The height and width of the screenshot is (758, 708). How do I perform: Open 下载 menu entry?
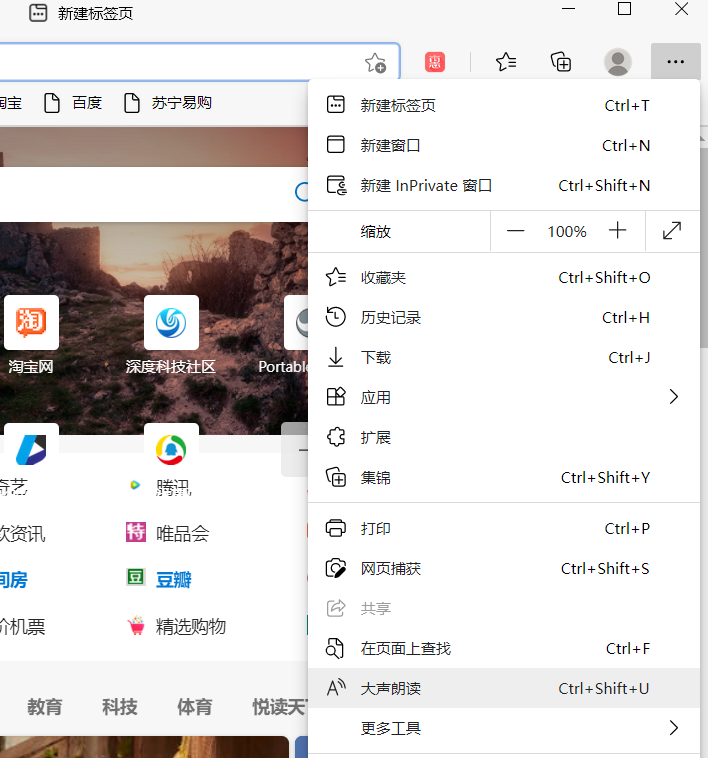[x=504, y=357]
